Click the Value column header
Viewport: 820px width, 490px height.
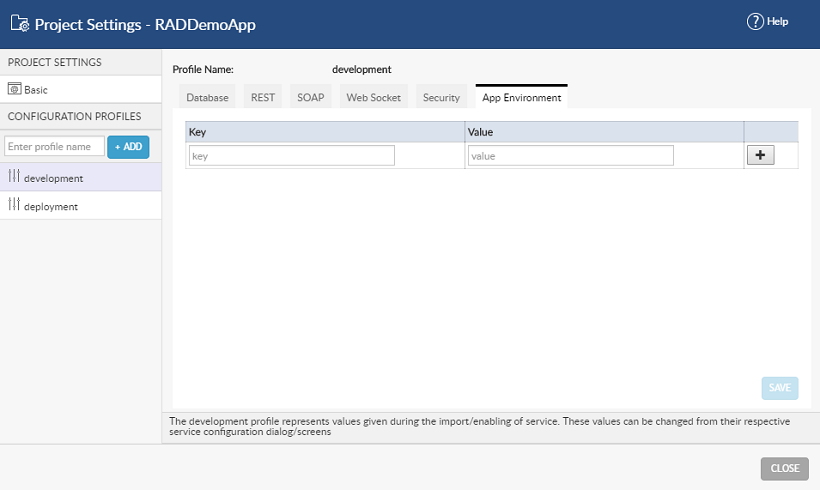[603, 132]
